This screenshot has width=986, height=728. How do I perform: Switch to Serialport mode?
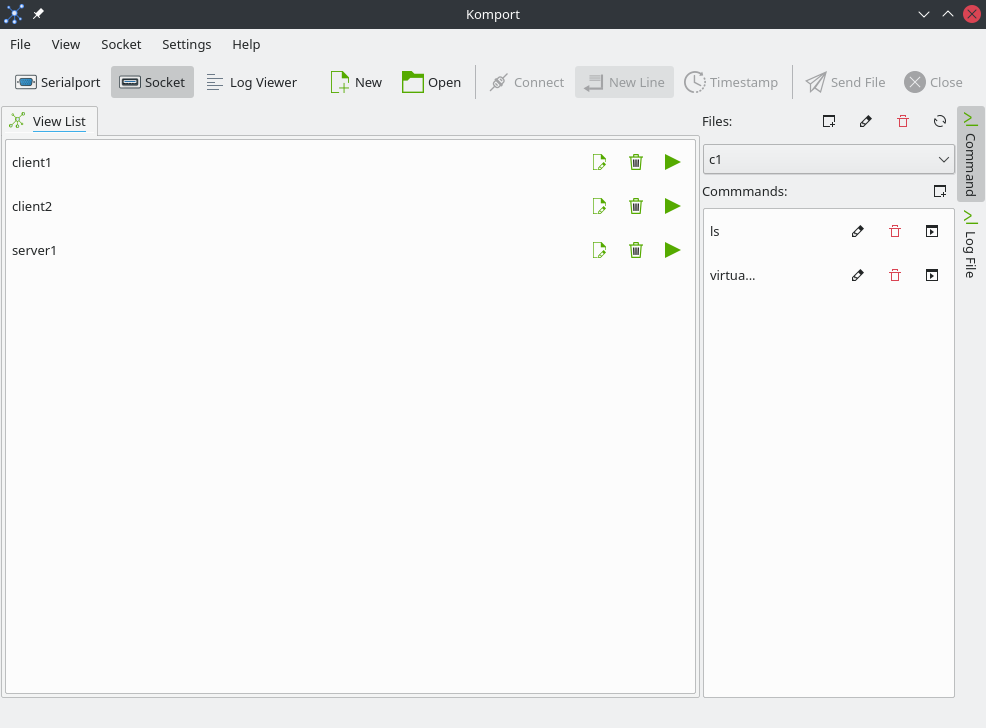pos(57,82)
